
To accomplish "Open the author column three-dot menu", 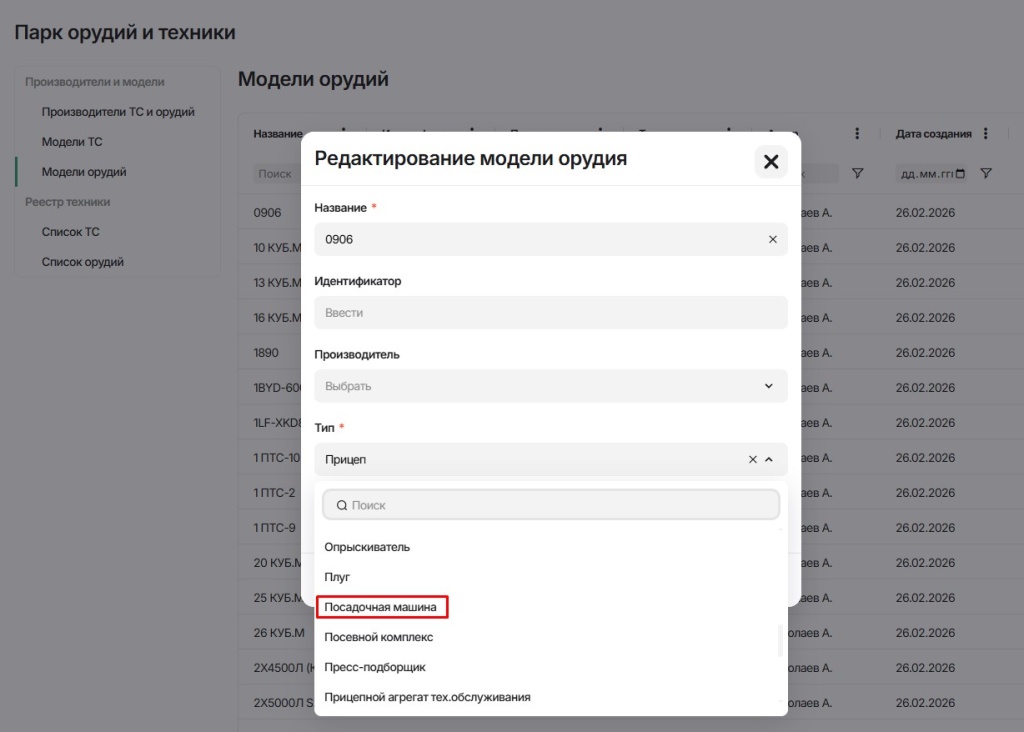I will (857, 134).
